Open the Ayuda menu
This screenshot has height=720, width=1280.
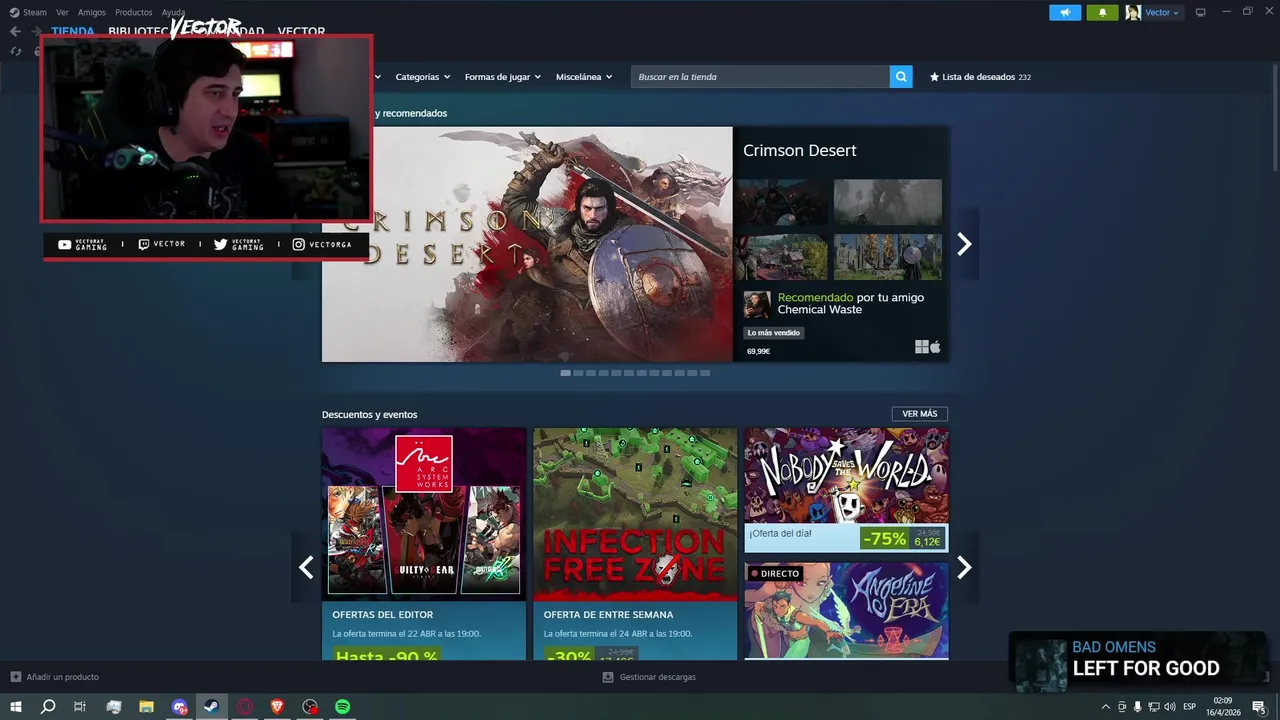[x=173, y=13]
